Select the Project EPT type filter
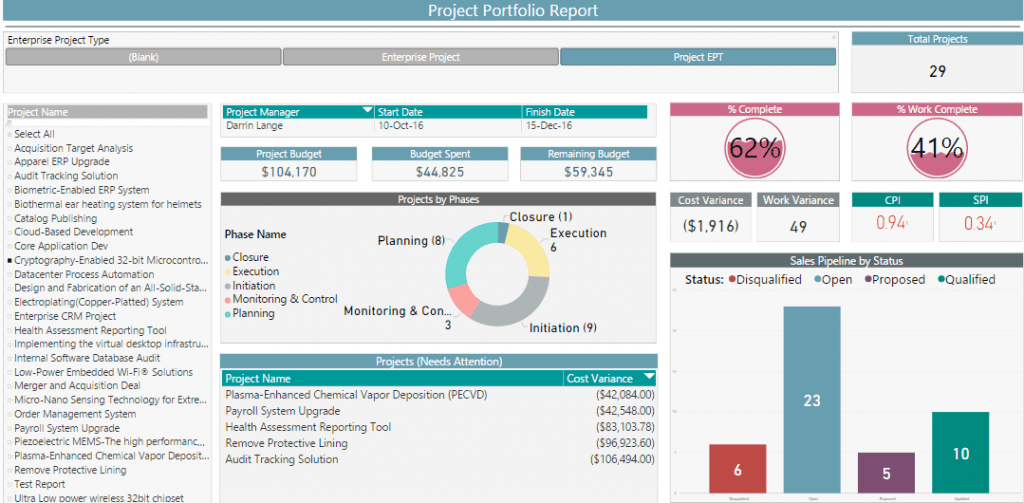 (697, 57)
